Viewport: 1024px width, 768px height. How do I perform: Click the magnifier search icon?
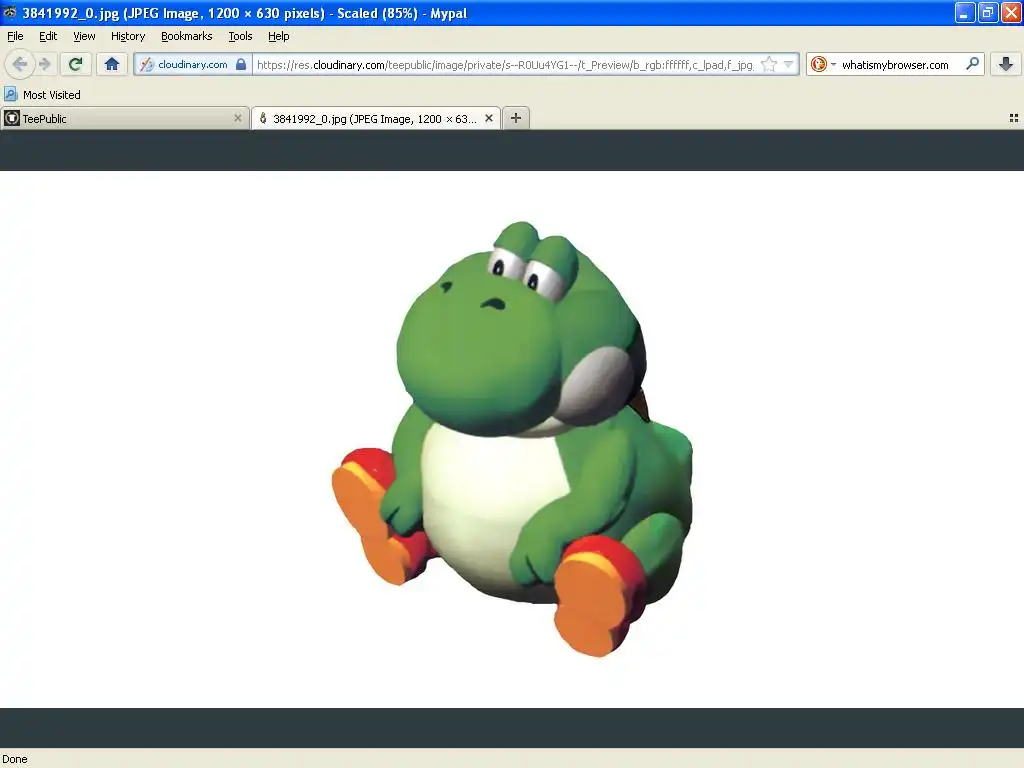tap(972, 64)
